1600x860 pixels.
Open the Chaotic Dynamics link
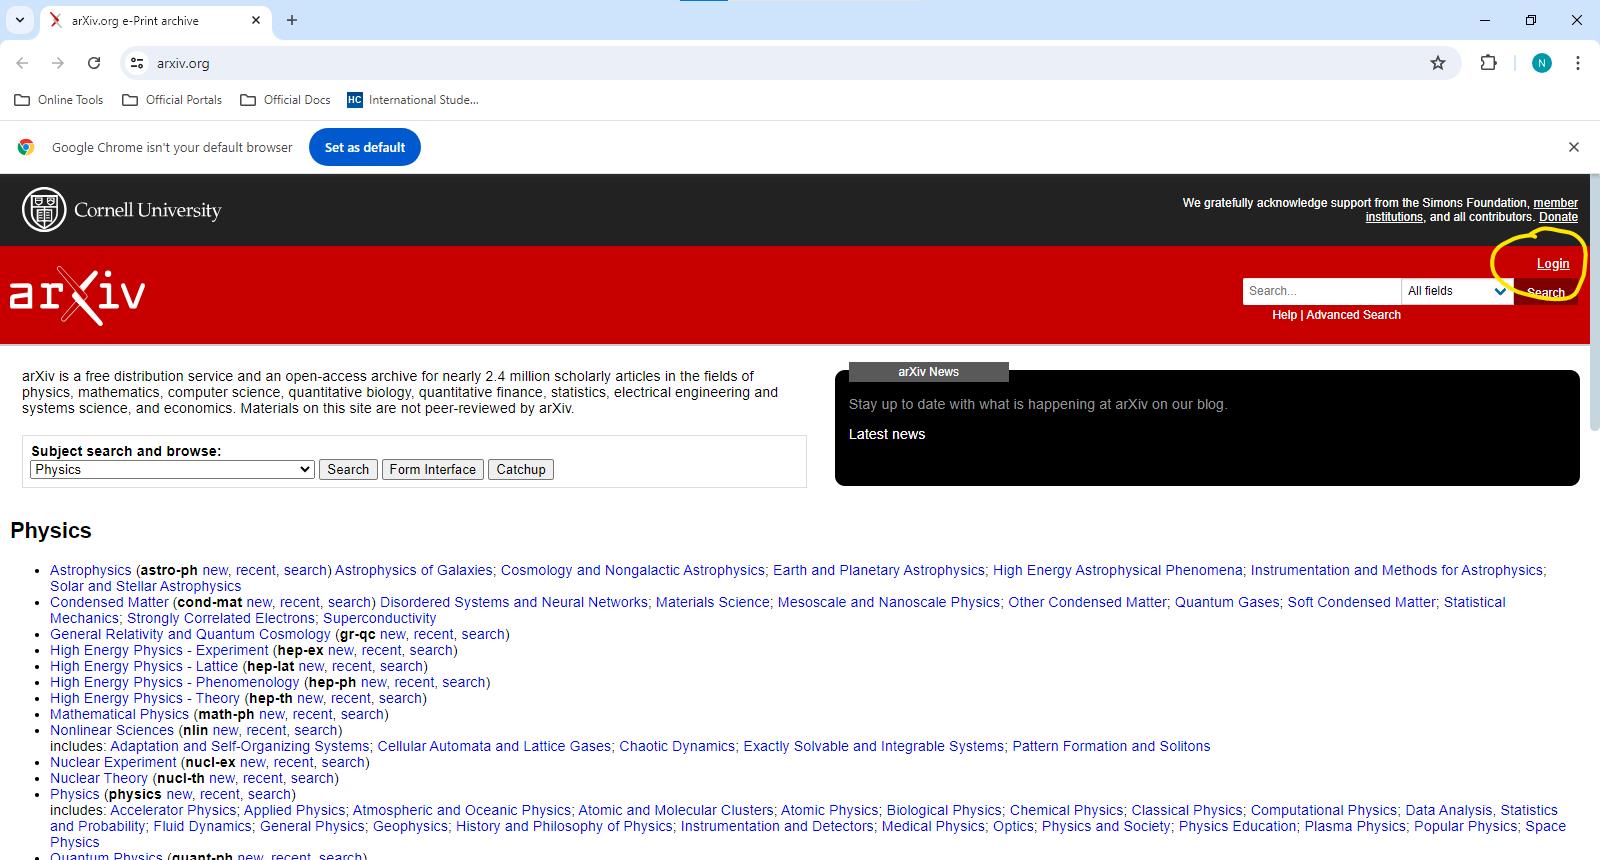pyautogui.click(x=677, y=746)
